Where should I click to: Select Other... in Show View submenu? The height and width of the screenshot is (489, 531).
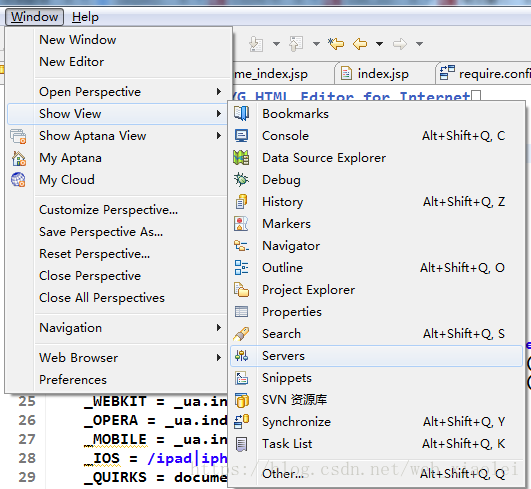[376, 474]
